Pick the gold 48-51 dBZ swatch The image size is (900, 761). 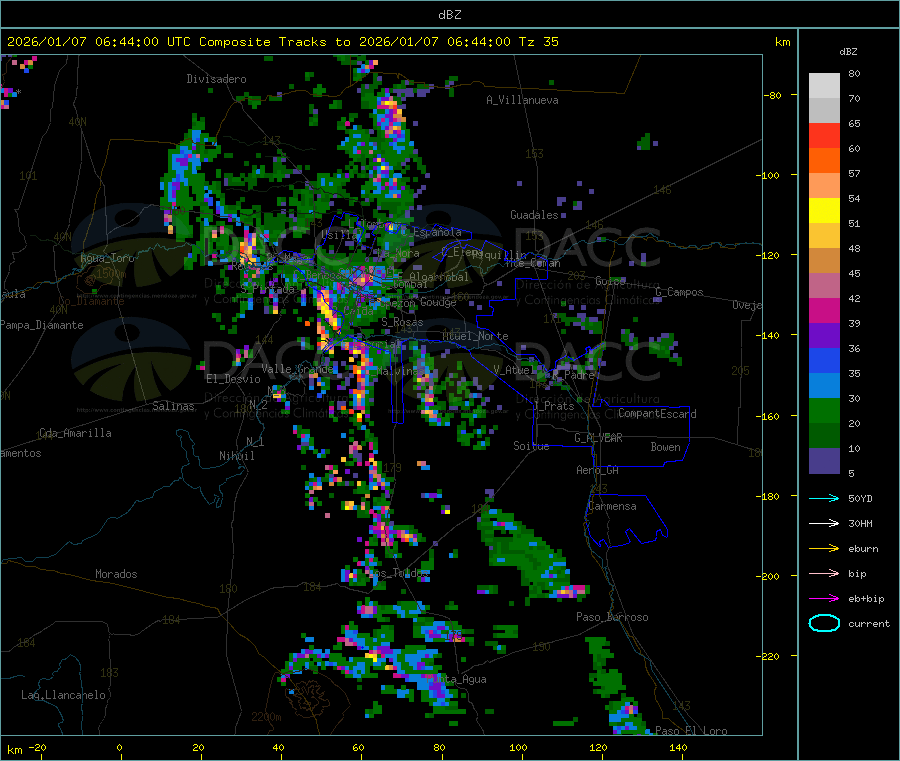(824, 236)
